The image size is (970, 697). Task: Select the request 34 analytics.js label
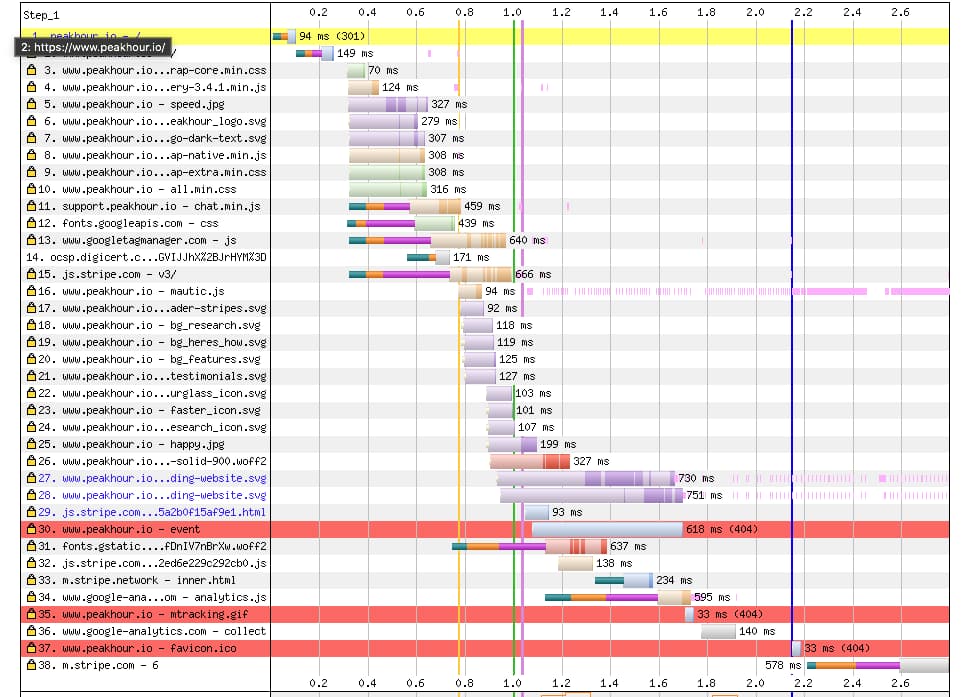(x=152, y=597)
